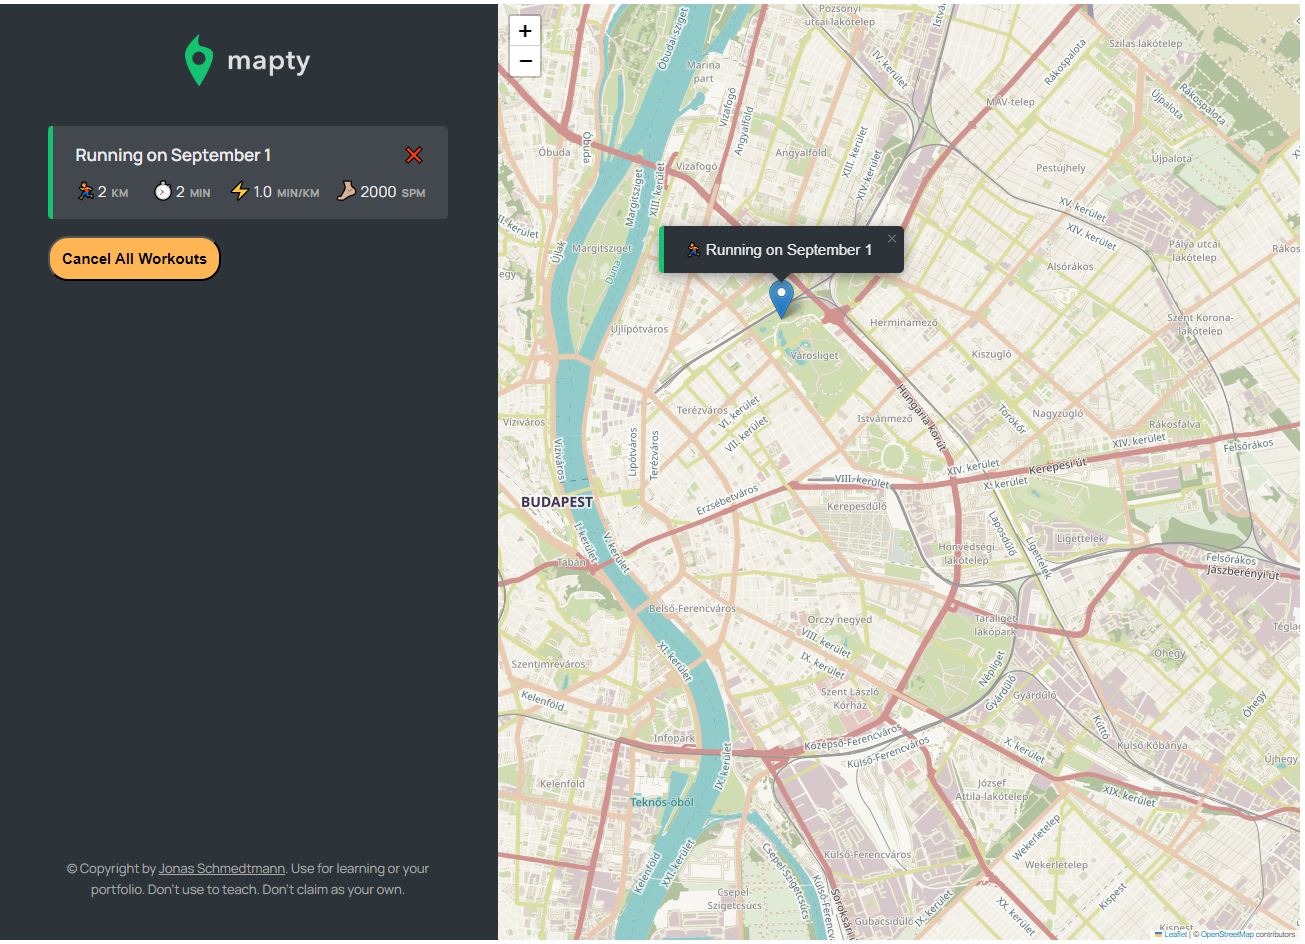Screen dimensions: 1305x944
Task: Delete the running workout with red X
Action: point(414,155)
